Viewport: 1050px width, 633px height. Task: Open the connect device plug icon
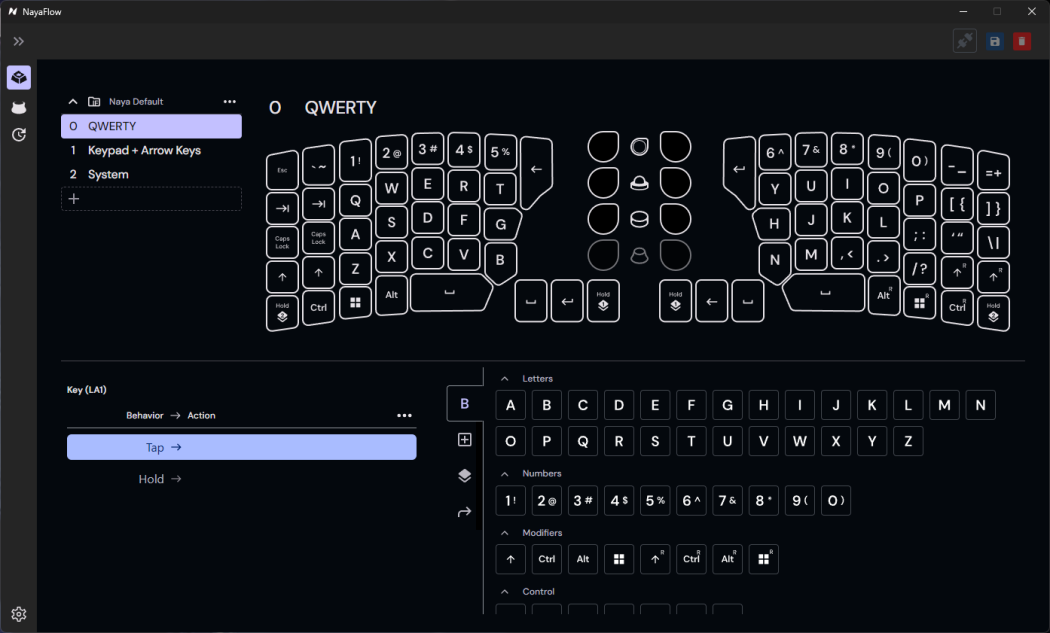click(x=964, y=41)
